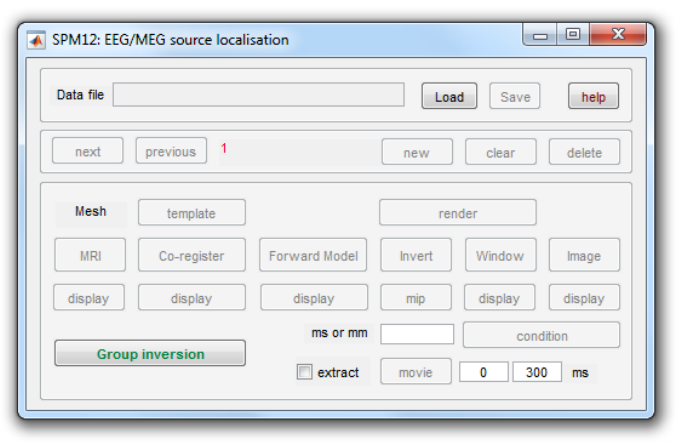Screen dimensions: 681x444
Task: Click the ms or mm input field
Action: click(417, 334)
